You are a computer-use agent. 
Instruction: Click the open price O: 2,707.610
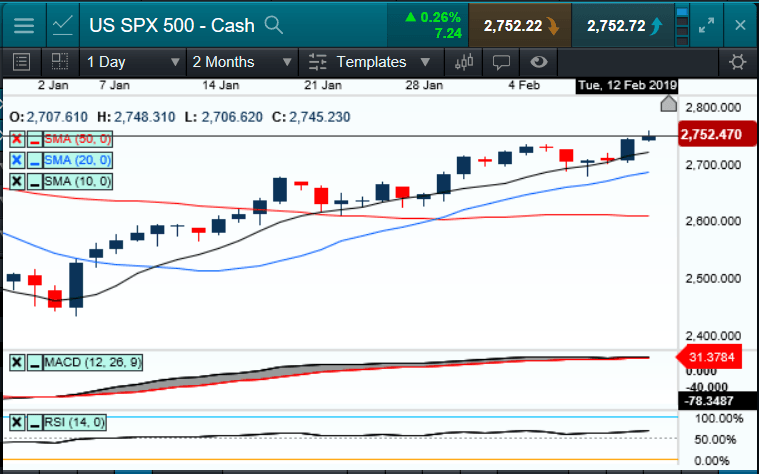(48, 117)
